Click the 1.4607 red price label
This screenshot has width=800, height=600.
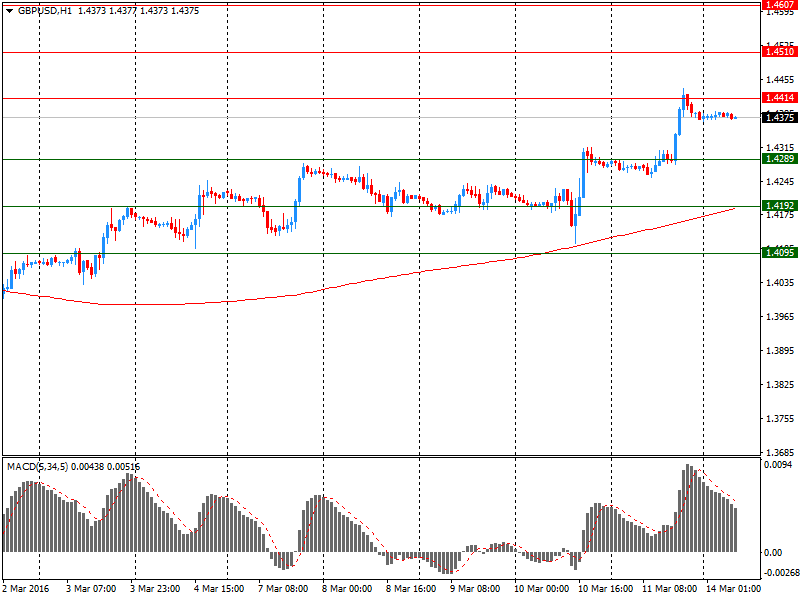[780, 5]
